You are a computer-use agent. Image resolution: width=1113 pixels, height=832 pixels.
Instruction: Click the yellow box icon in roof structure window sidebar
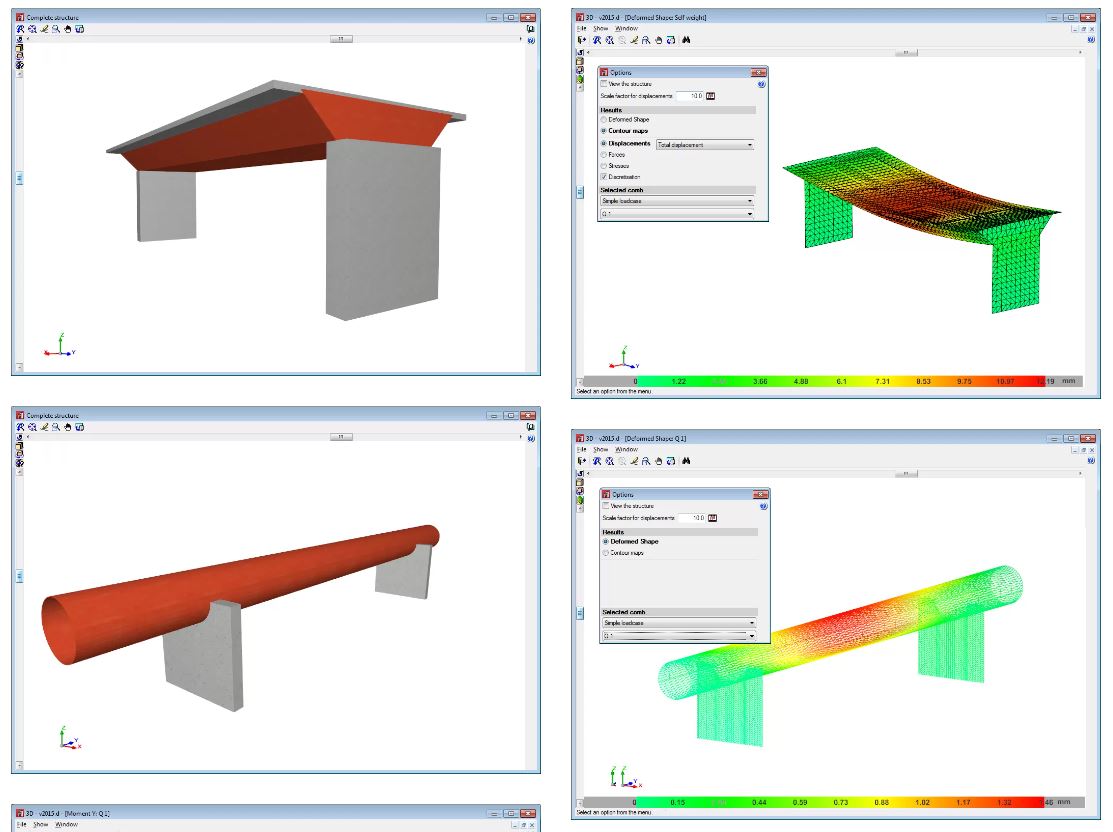[x=19, y=48]
